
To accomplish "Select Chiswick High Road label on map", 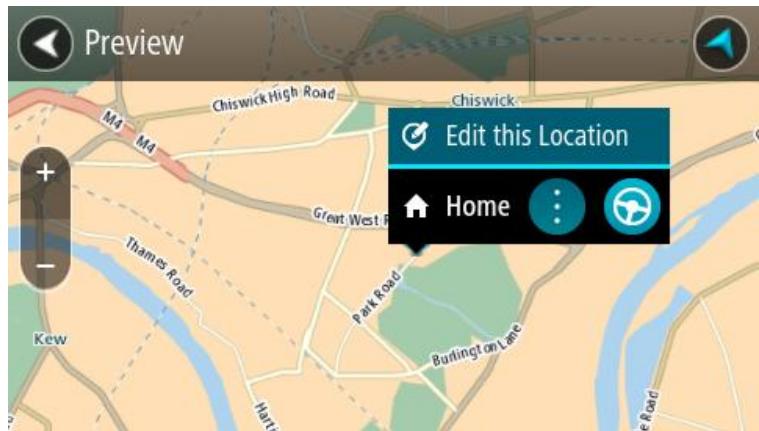I will coord(273,98).
